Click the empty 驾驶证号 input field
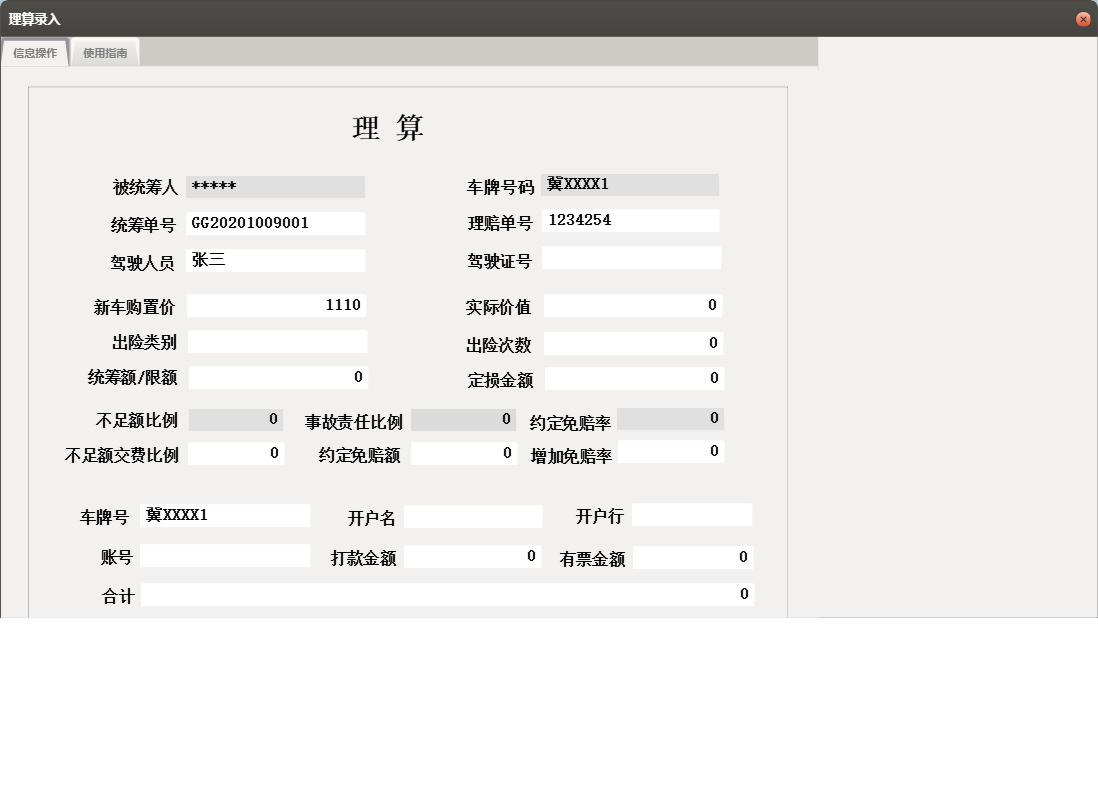This screenshot has width=1098, height=787. [x=631, y=257]
